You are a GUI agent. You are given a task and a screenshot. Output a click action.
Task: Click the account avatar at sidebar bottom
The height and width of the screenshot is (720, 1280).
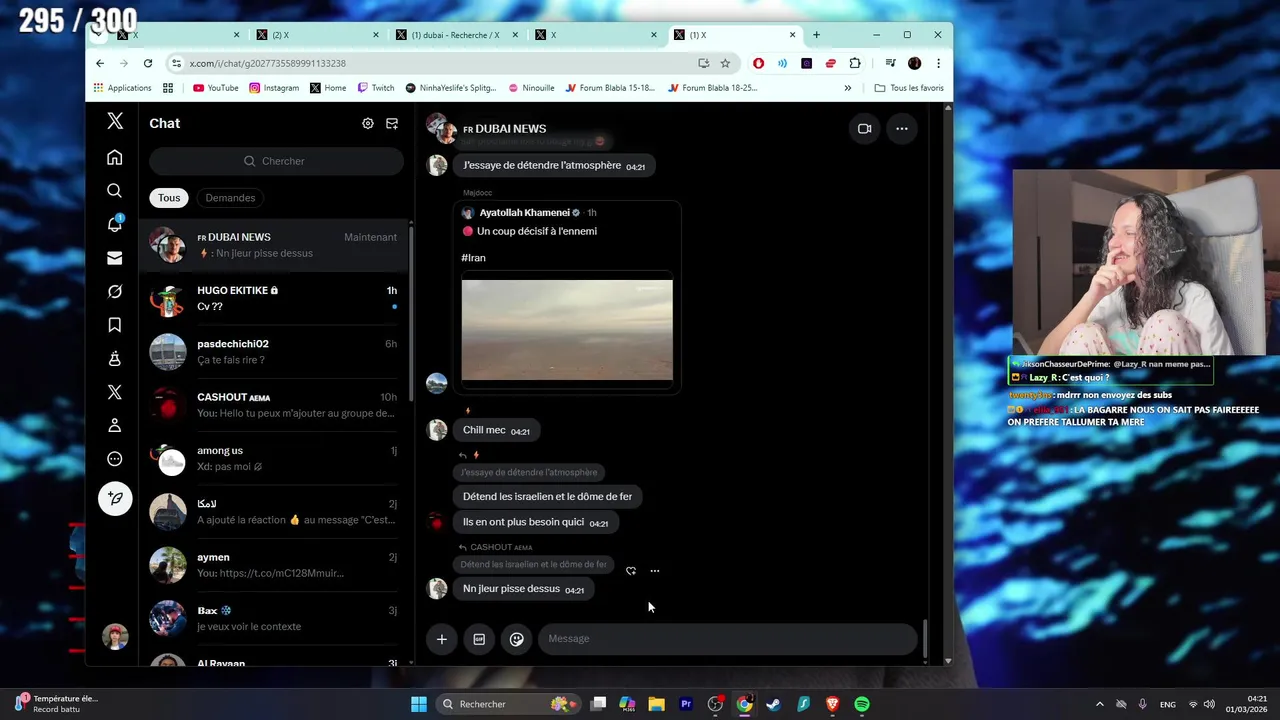[x=115, y=636]
